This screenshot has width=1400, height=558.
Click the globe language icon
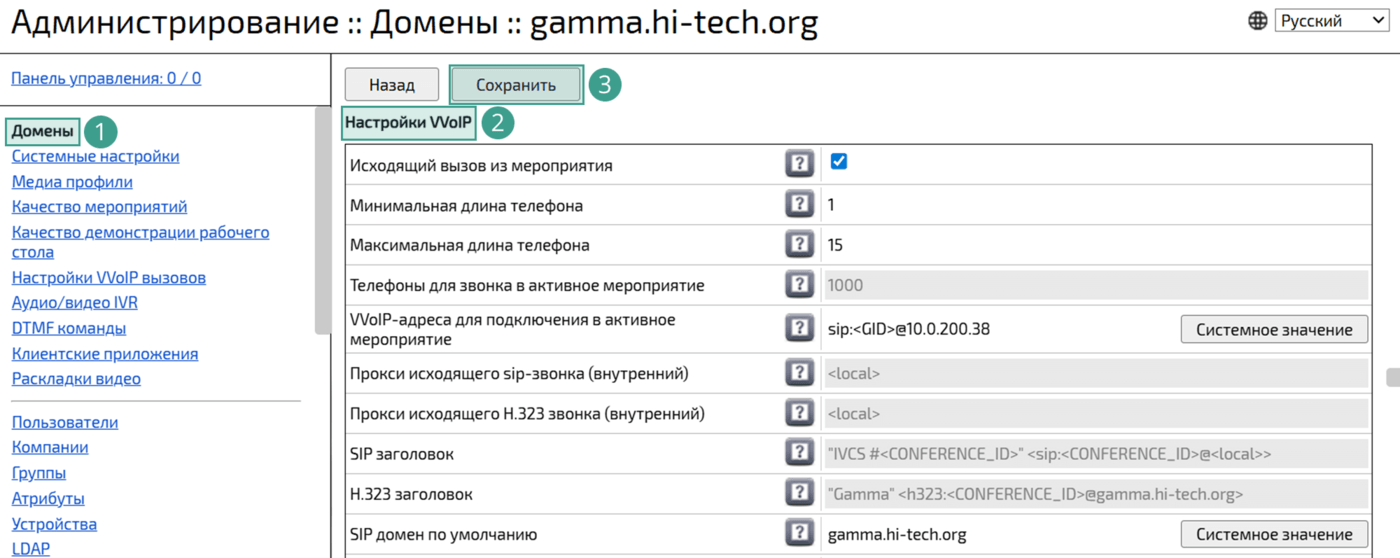pyautogui.click(x=1258, y=21)
